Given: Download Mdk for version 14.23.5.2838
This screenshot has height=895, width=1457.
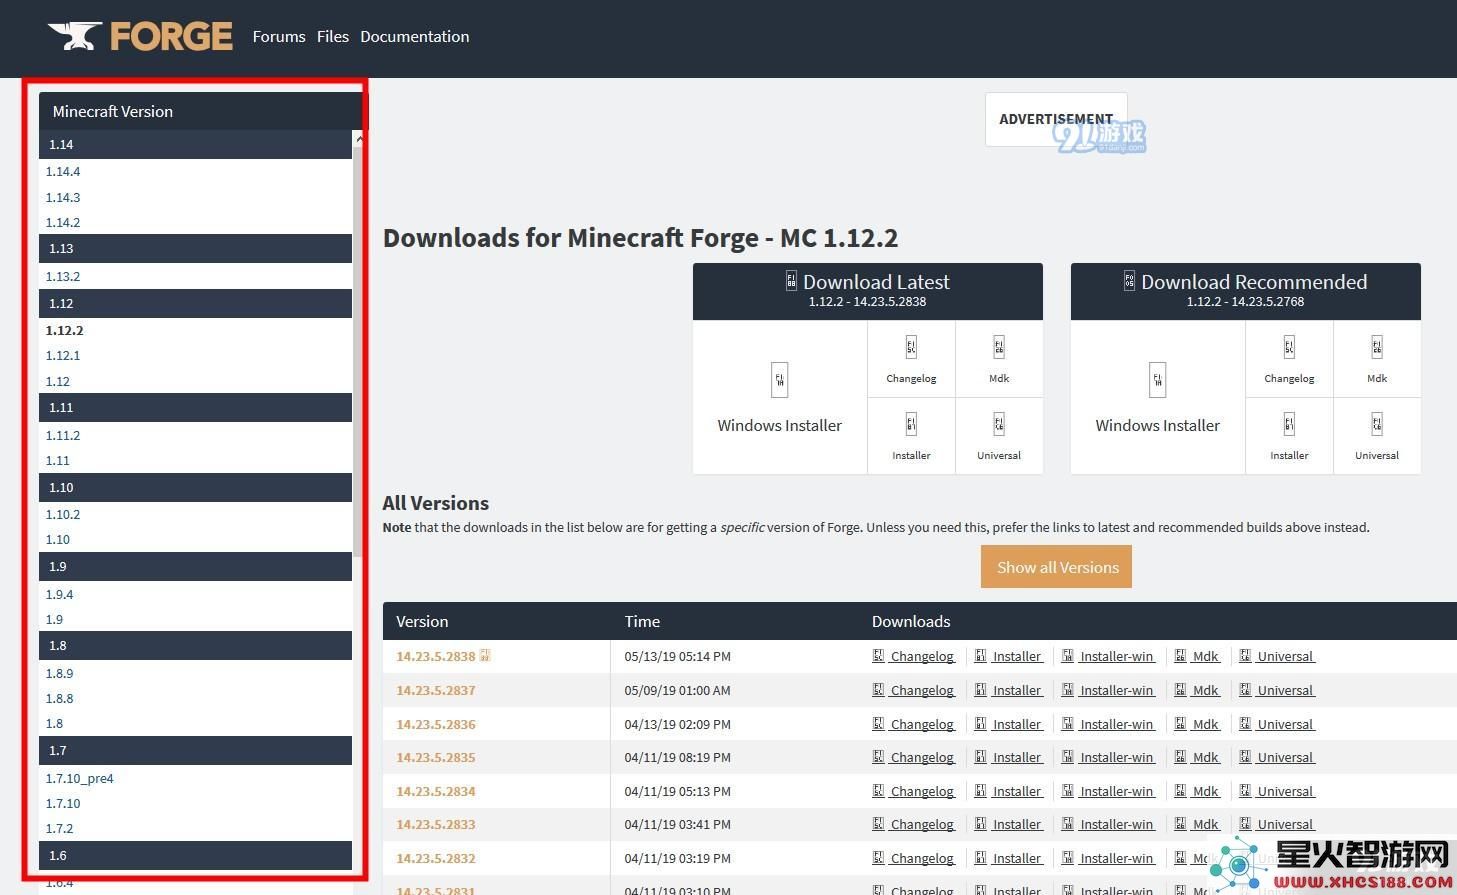Looking at the screenshot, I should click(1198, 656).
